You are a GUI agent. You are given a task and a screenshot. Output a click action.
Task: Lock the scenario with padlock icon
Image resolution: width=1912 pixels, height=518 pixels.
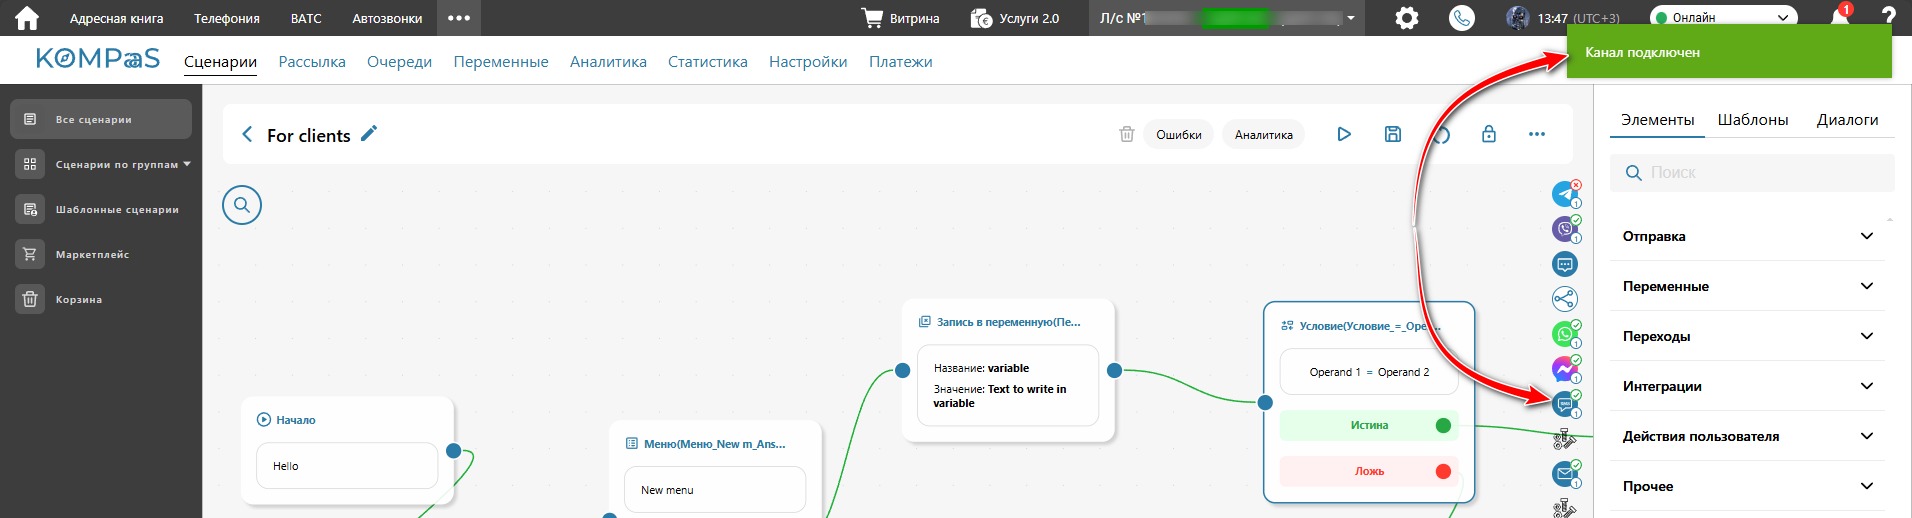tap(1489, 134)
